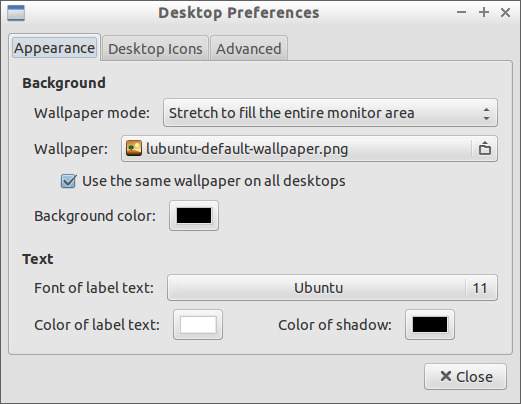Open file browser via wallpaper folder icon
This screenshot has height=404, width=521.
(x=485, y=148)
